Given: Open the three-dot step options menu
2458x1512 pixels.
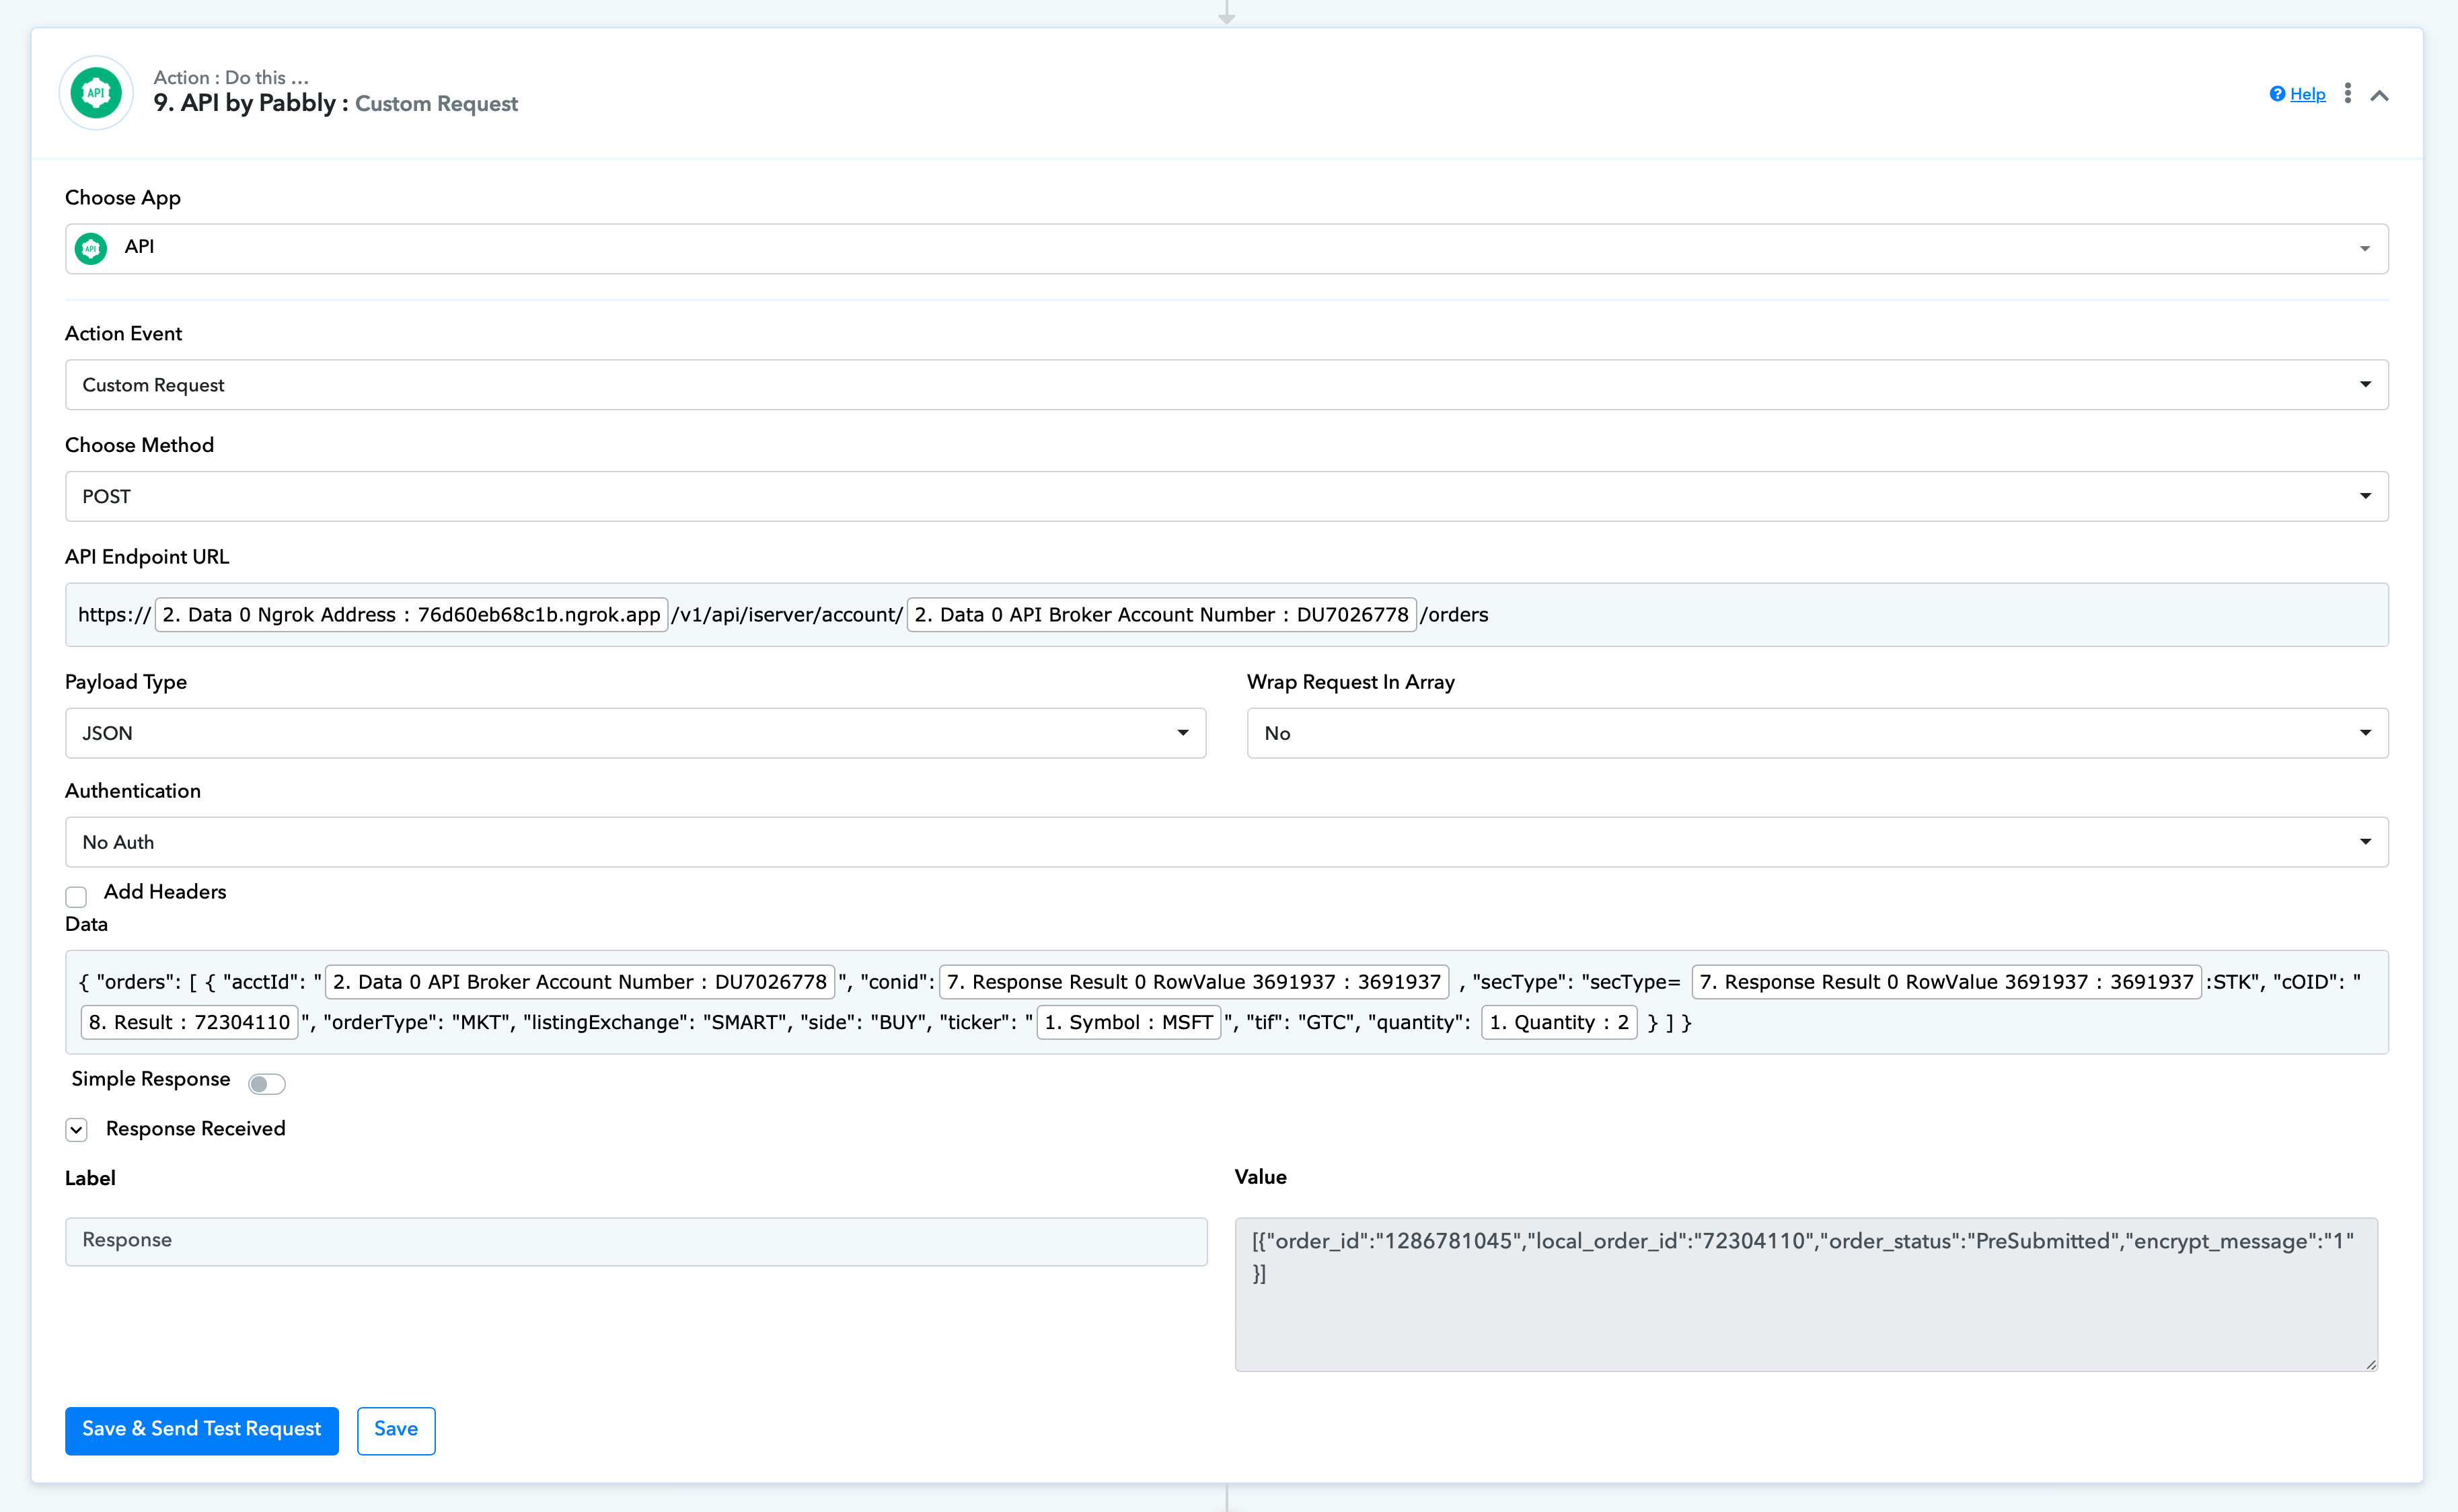Looking at the screenshot, I should tap(2347, 94).
